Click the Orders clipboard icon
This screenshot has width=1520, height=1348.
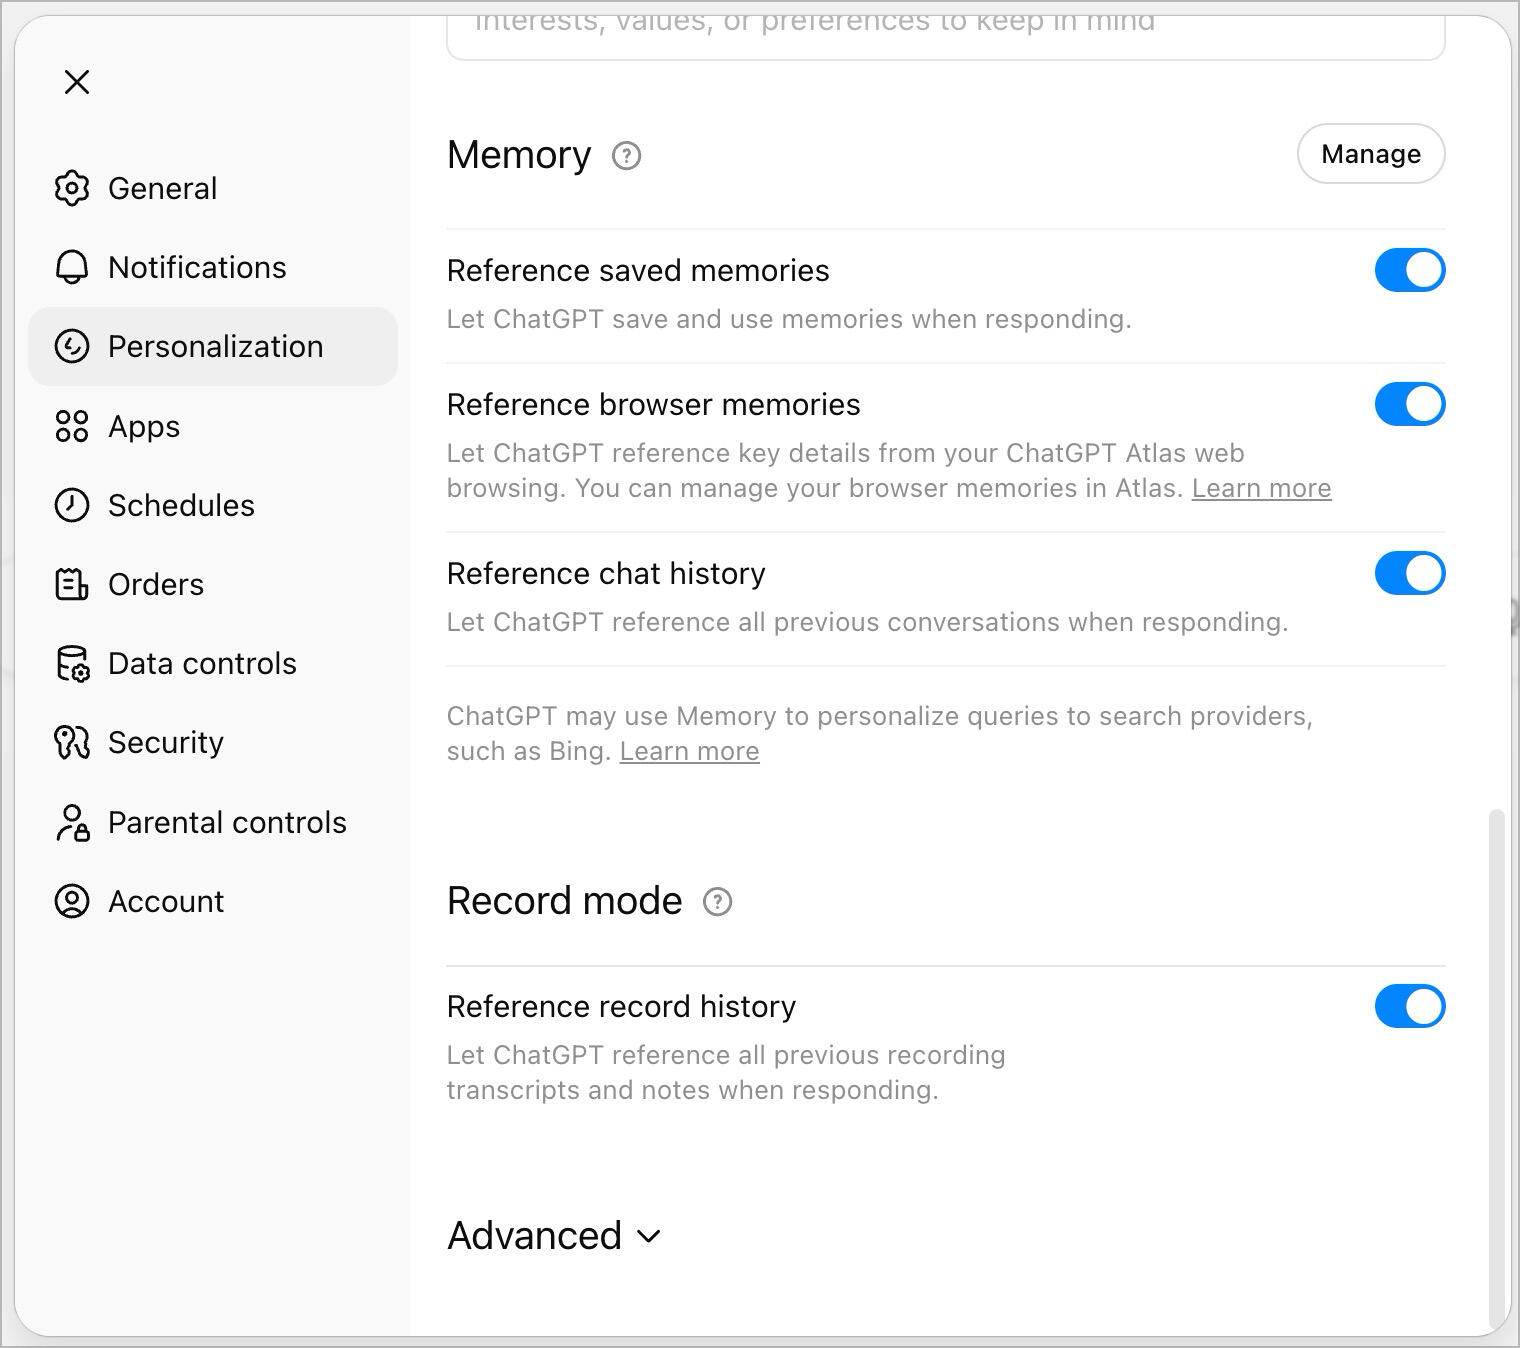click(x=72, y=584)
